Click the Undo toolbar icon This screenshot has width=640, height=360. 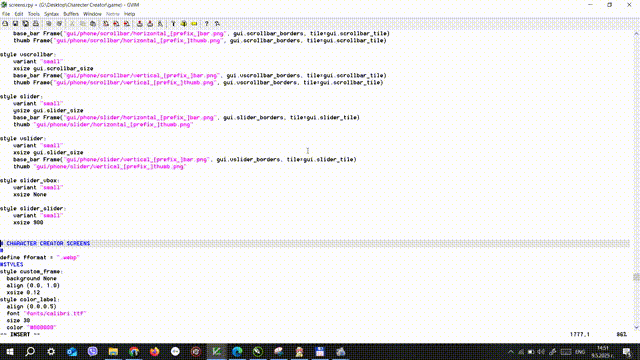pyautogui.click(x=49, y=24)
